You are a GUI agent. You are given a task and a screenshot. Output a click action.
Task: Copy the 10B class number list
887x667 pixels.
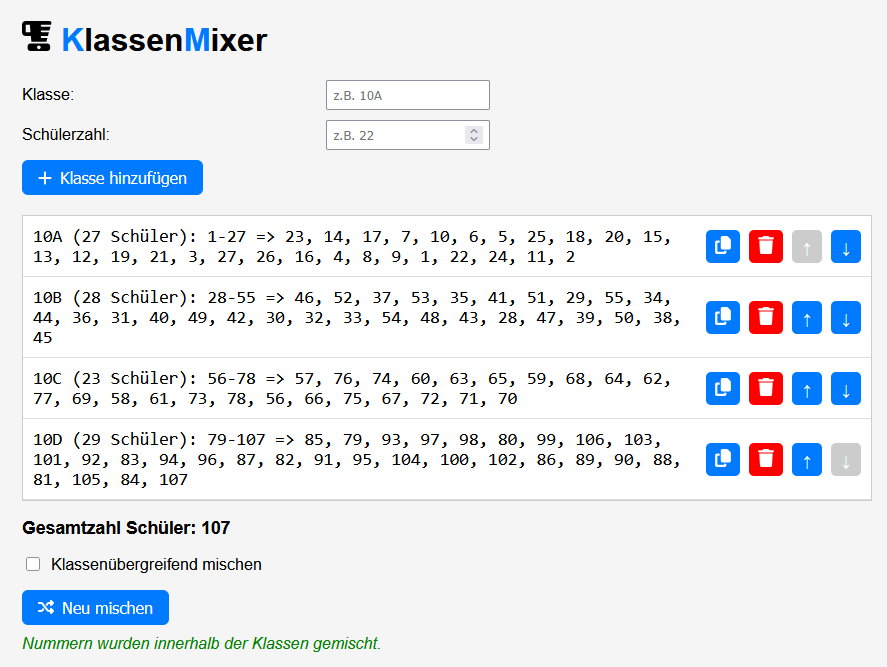point(722,317)
